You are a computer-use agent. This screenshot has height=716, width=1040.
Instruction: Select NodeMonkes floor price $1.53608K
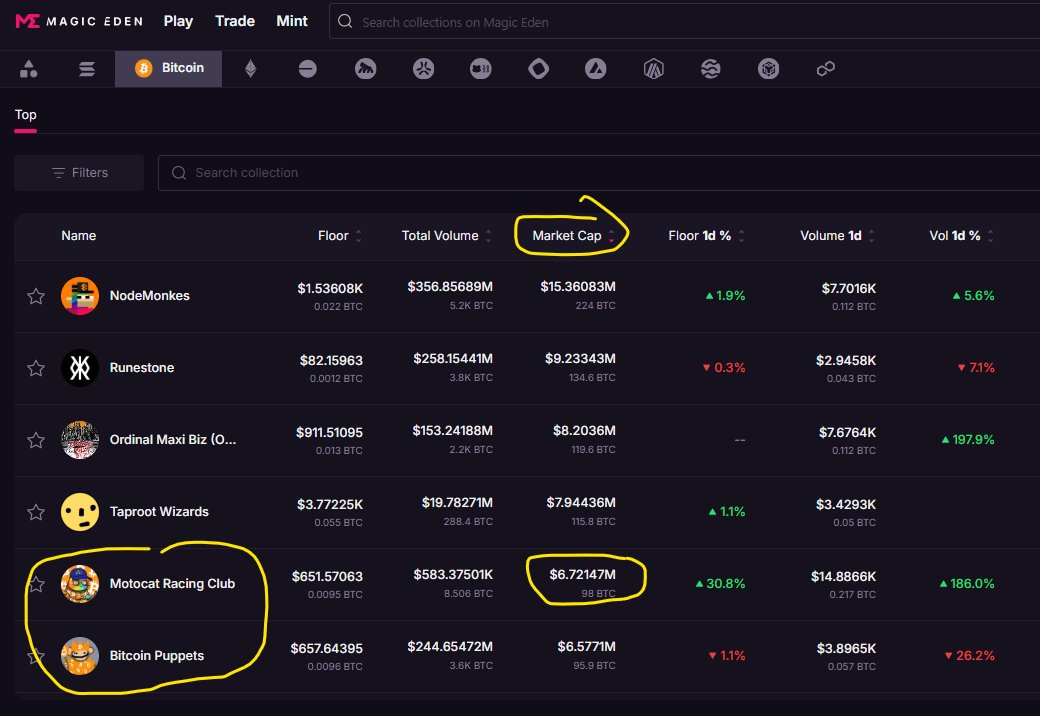pyautogui.click(x=330, y=288)
